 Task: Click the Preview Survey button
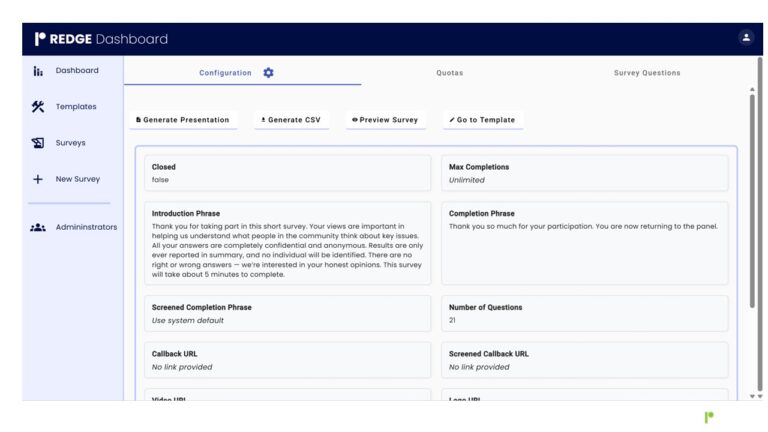(385, 120)
